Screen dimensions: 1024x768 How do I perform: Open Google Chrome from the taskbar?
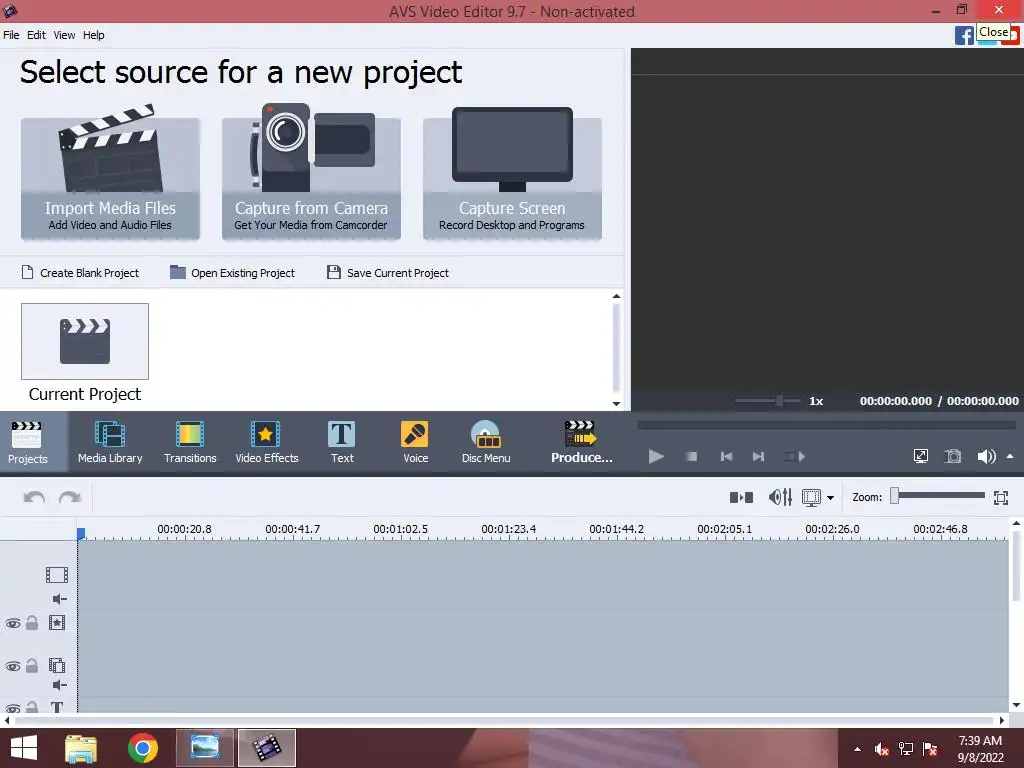point(142,748)
